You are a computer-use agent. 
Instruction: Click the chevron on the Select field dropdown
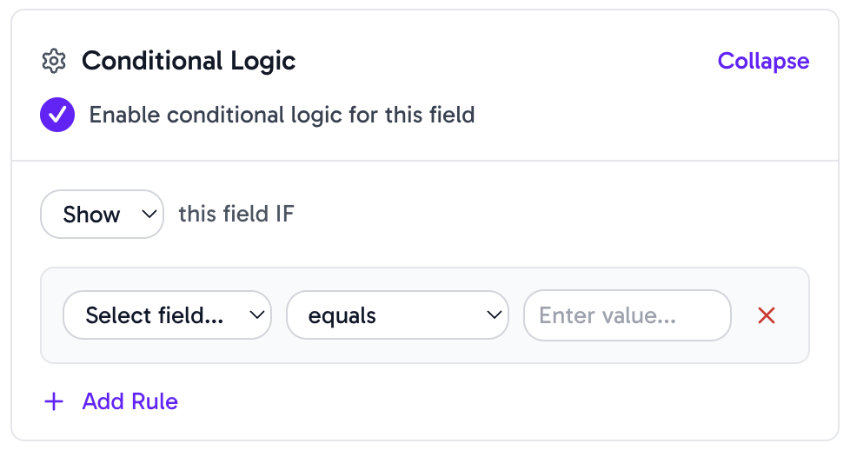tap(257, 316)
